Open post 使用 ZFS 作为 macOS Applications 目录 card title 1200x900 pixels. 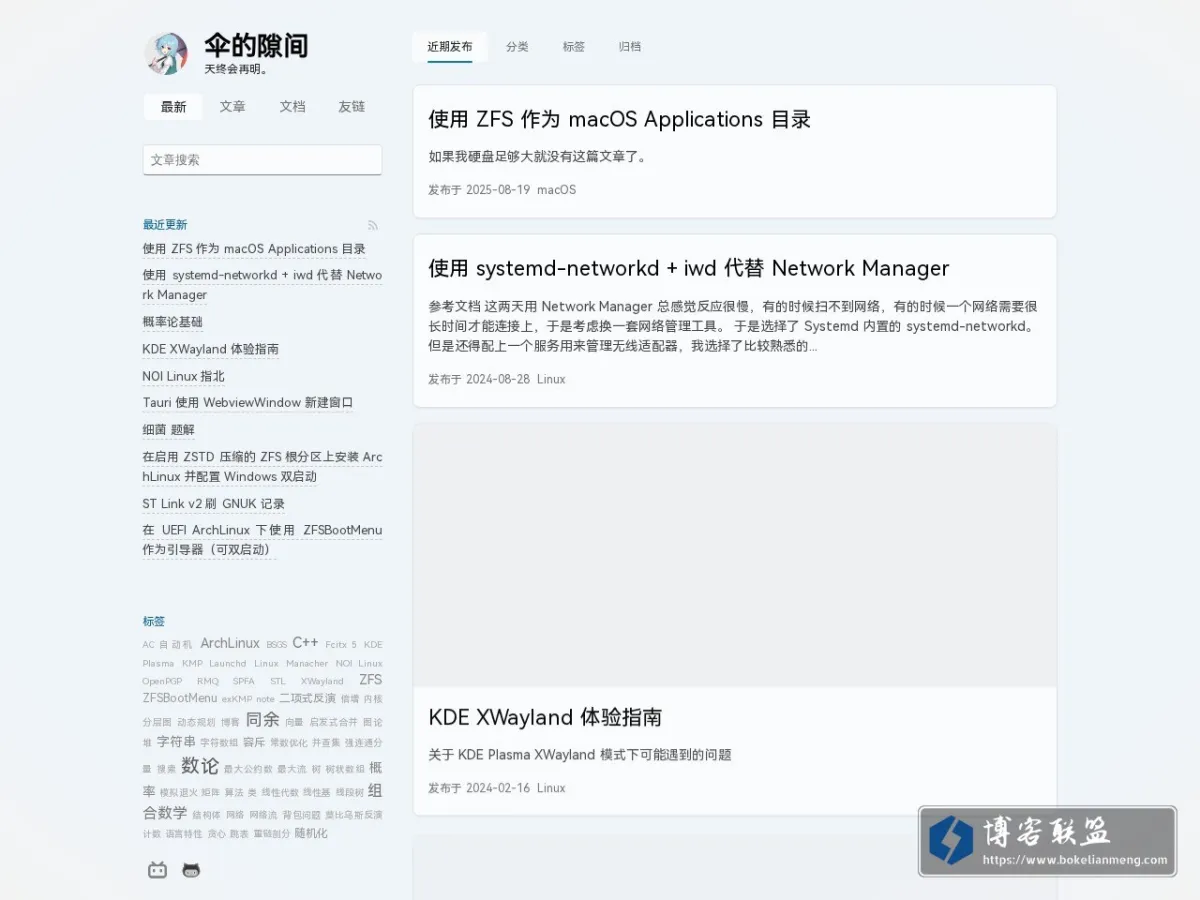[x=619, y=119]
